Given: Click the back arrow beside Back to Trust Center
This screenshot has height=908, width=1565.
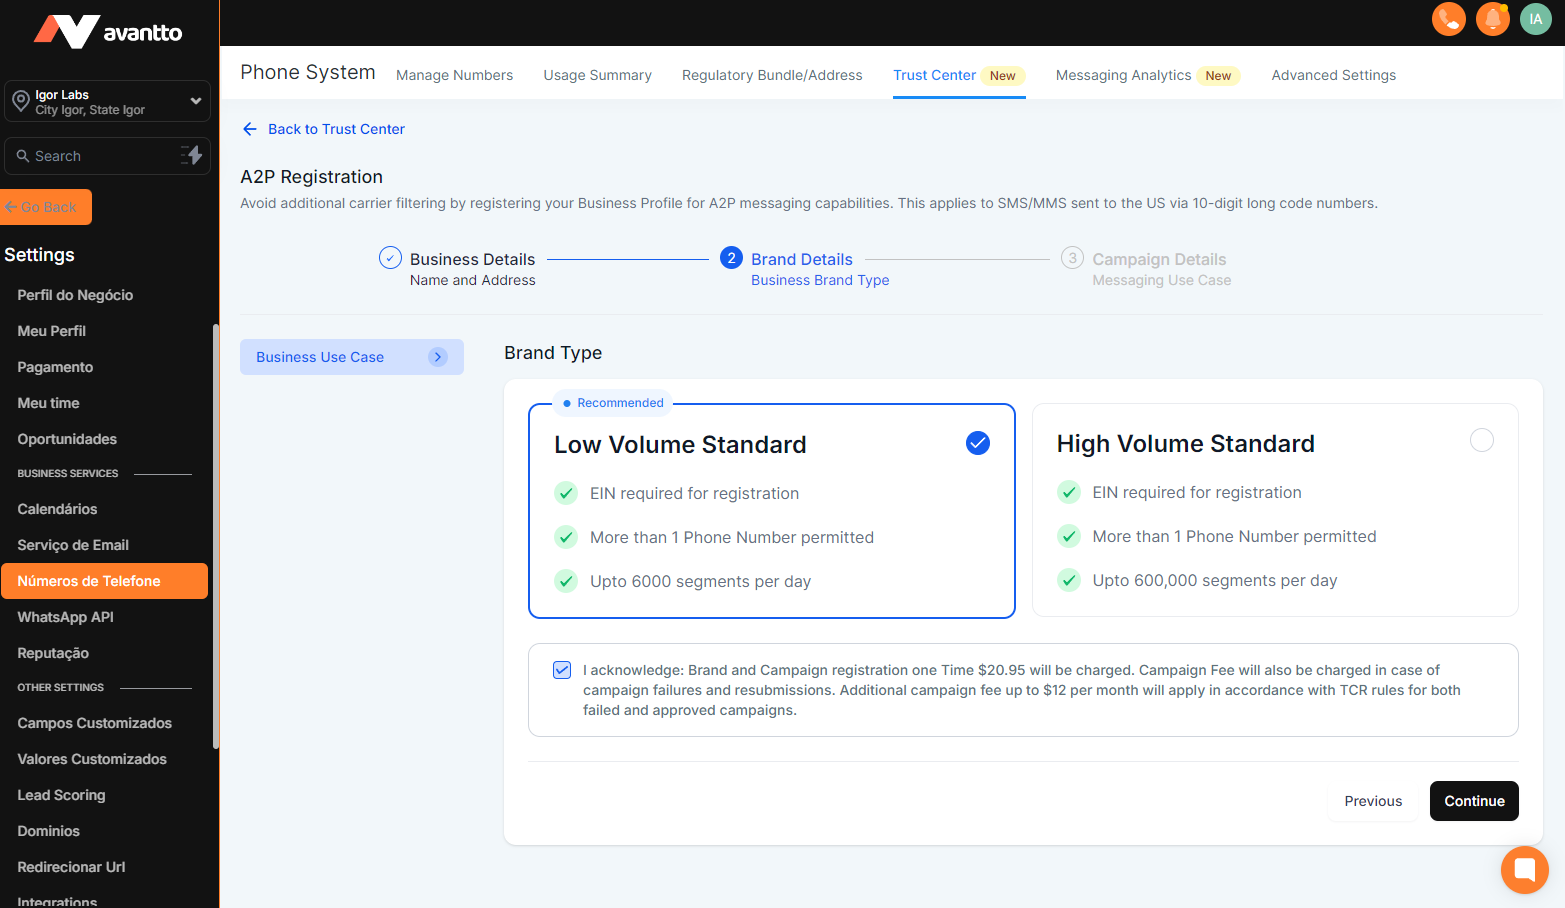Looking at the screenshot, I should pos(250,129).
